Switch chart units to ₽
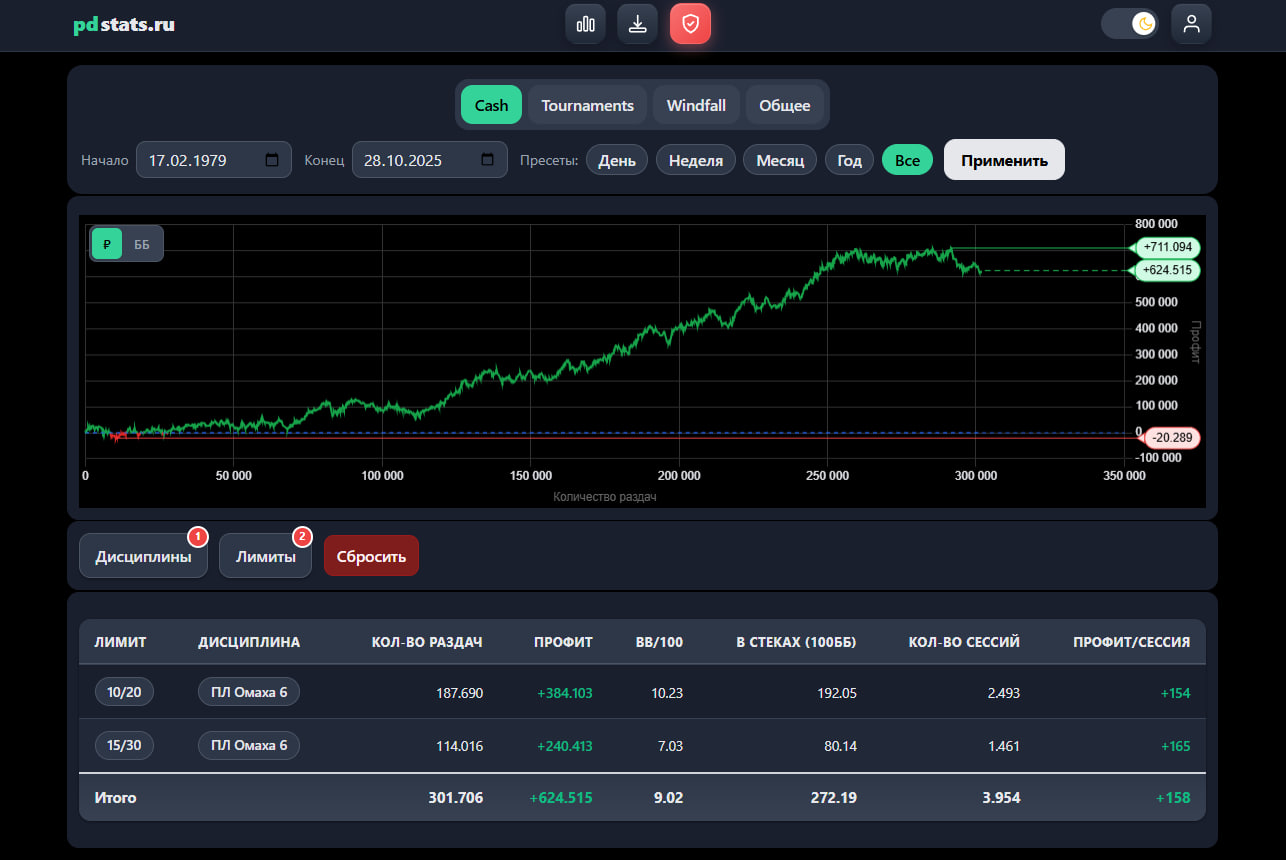The width and height of the screenshot is (1286, 860). [107, 244]
